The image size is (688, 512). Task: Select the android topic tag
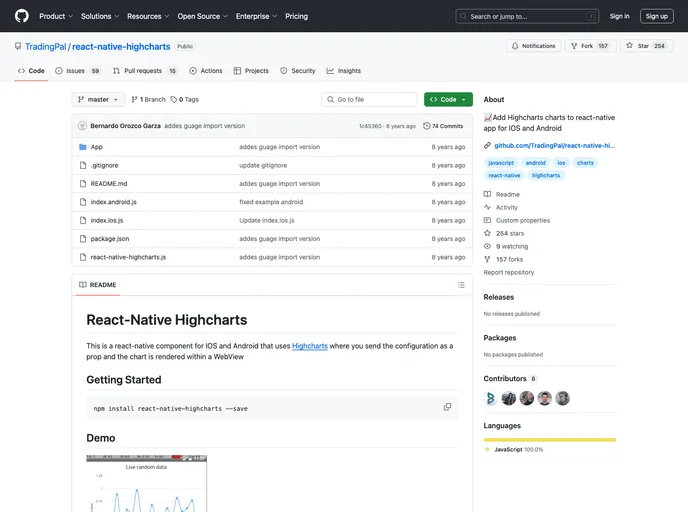click(535, 163)
